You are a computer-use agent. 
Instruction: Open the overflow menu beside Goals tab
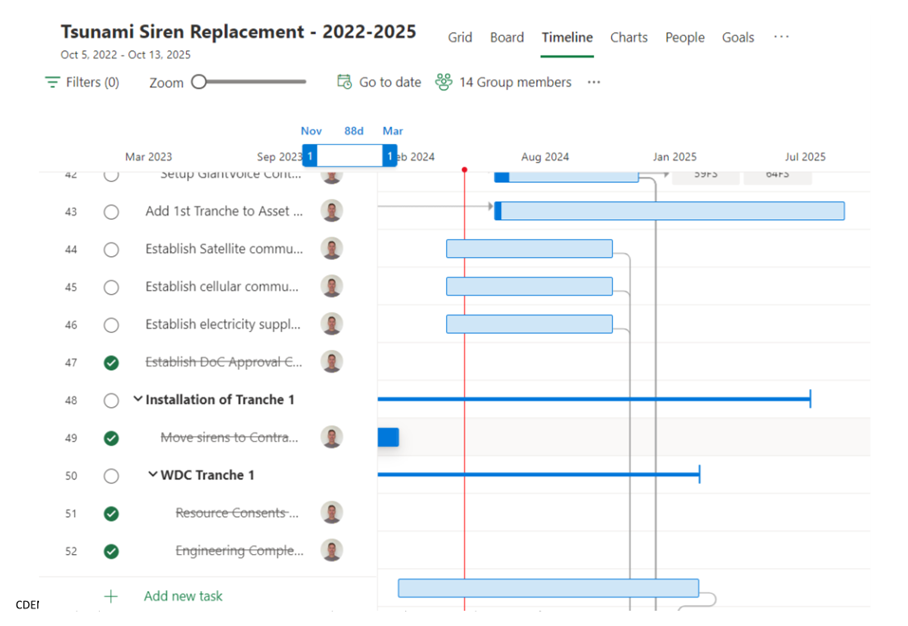coord(781,37)
